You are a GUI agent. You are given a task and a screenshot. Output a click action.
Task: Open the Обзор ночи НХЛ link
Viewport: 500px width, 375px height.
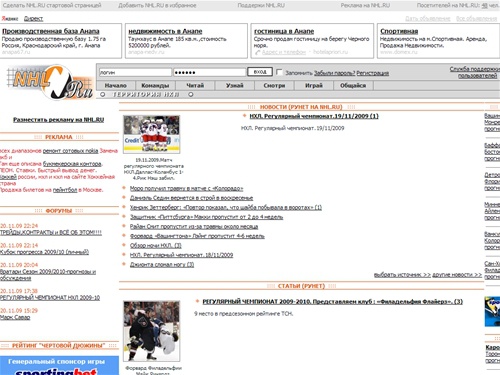pos(156,246)
